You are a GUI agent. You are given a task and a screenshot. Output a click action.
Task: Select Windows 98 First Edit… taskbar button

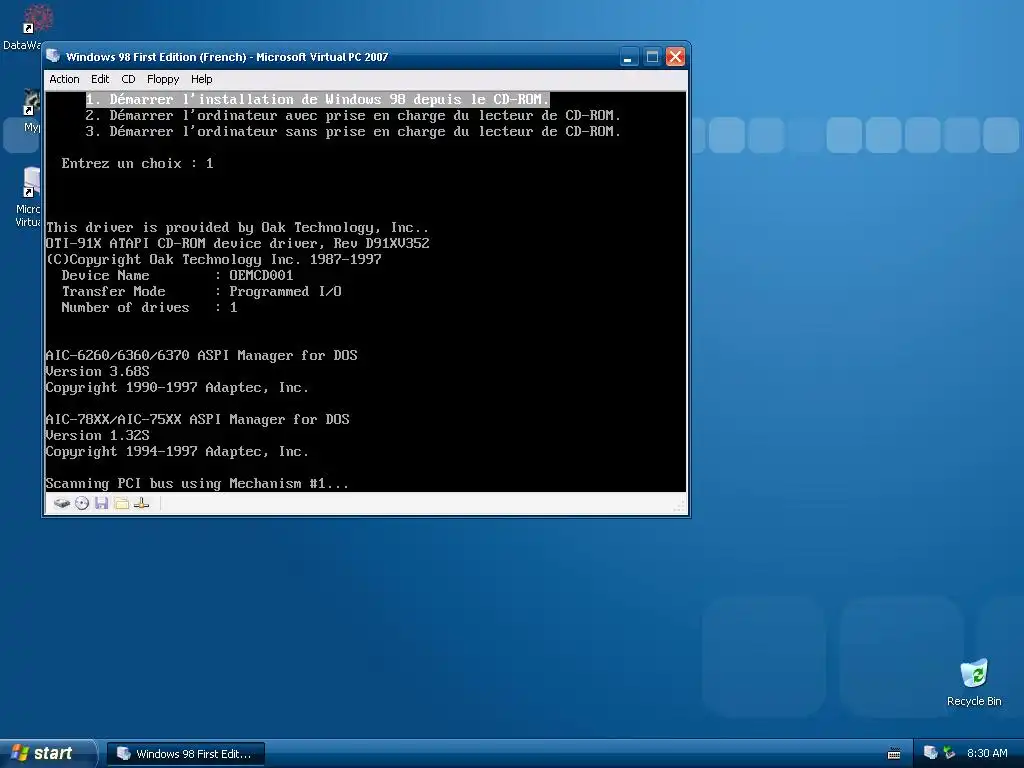click(x=185, y=754)
